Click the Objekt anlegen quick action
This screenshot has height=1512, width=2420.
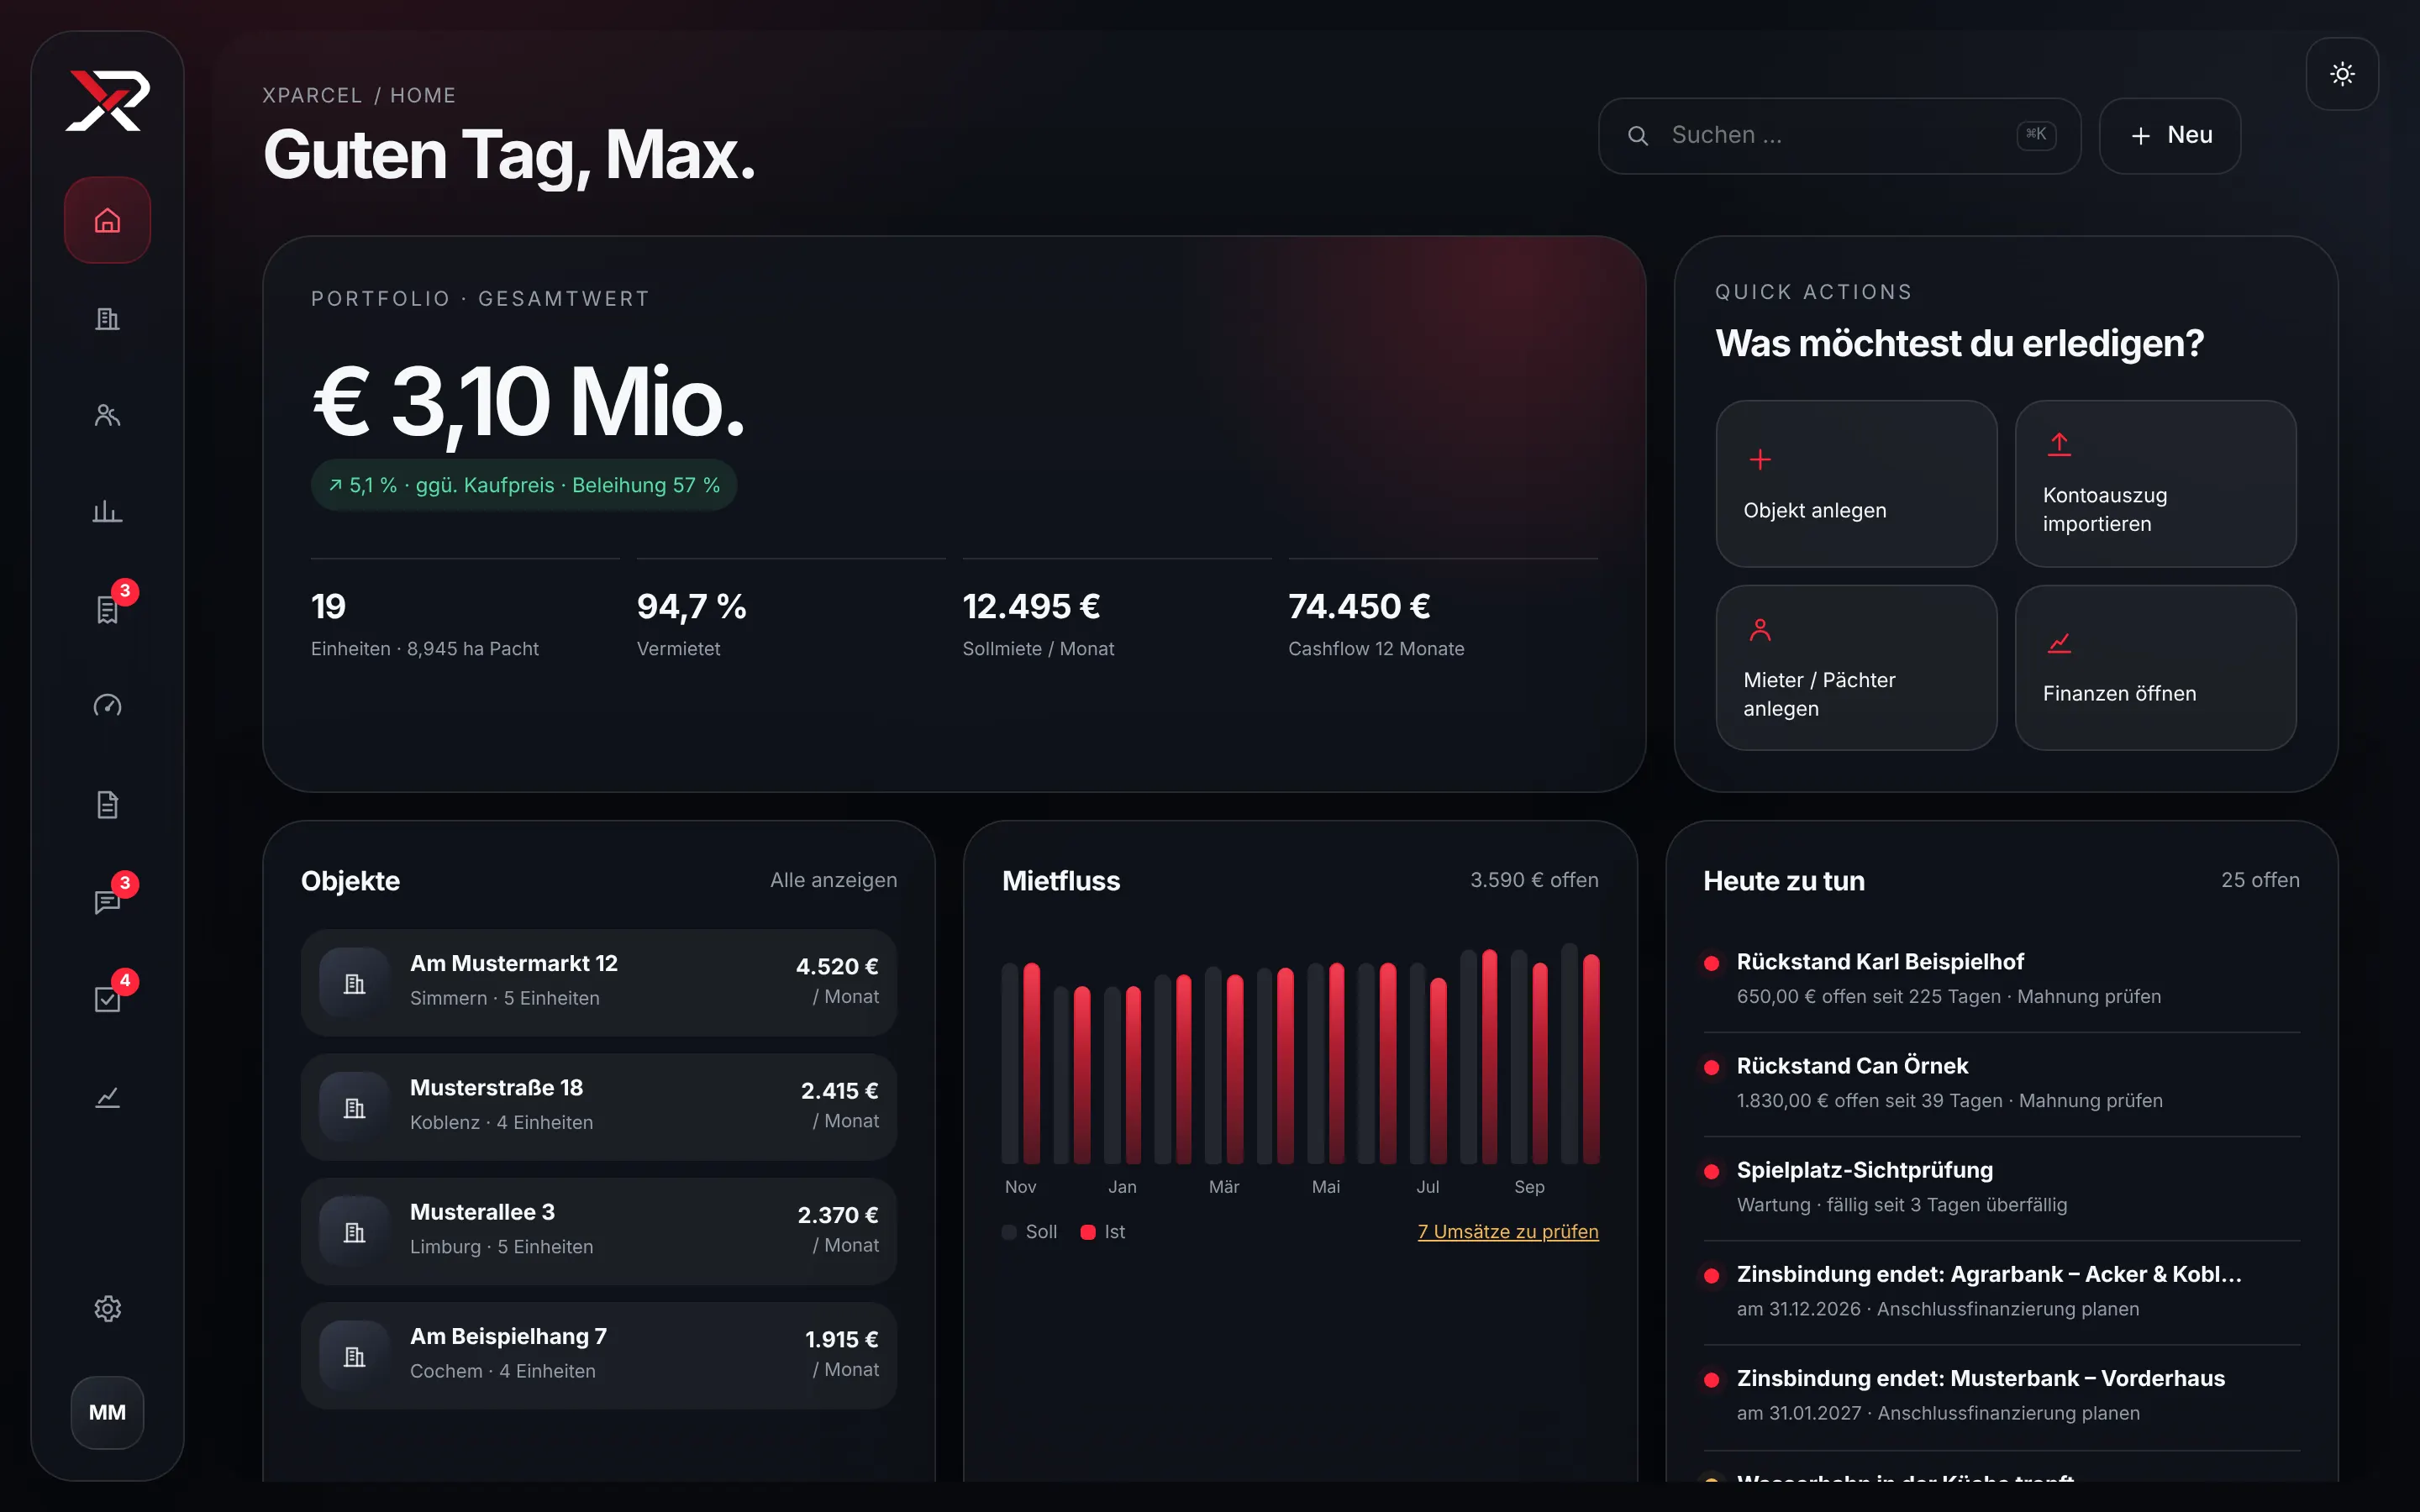pos(1856,484)
